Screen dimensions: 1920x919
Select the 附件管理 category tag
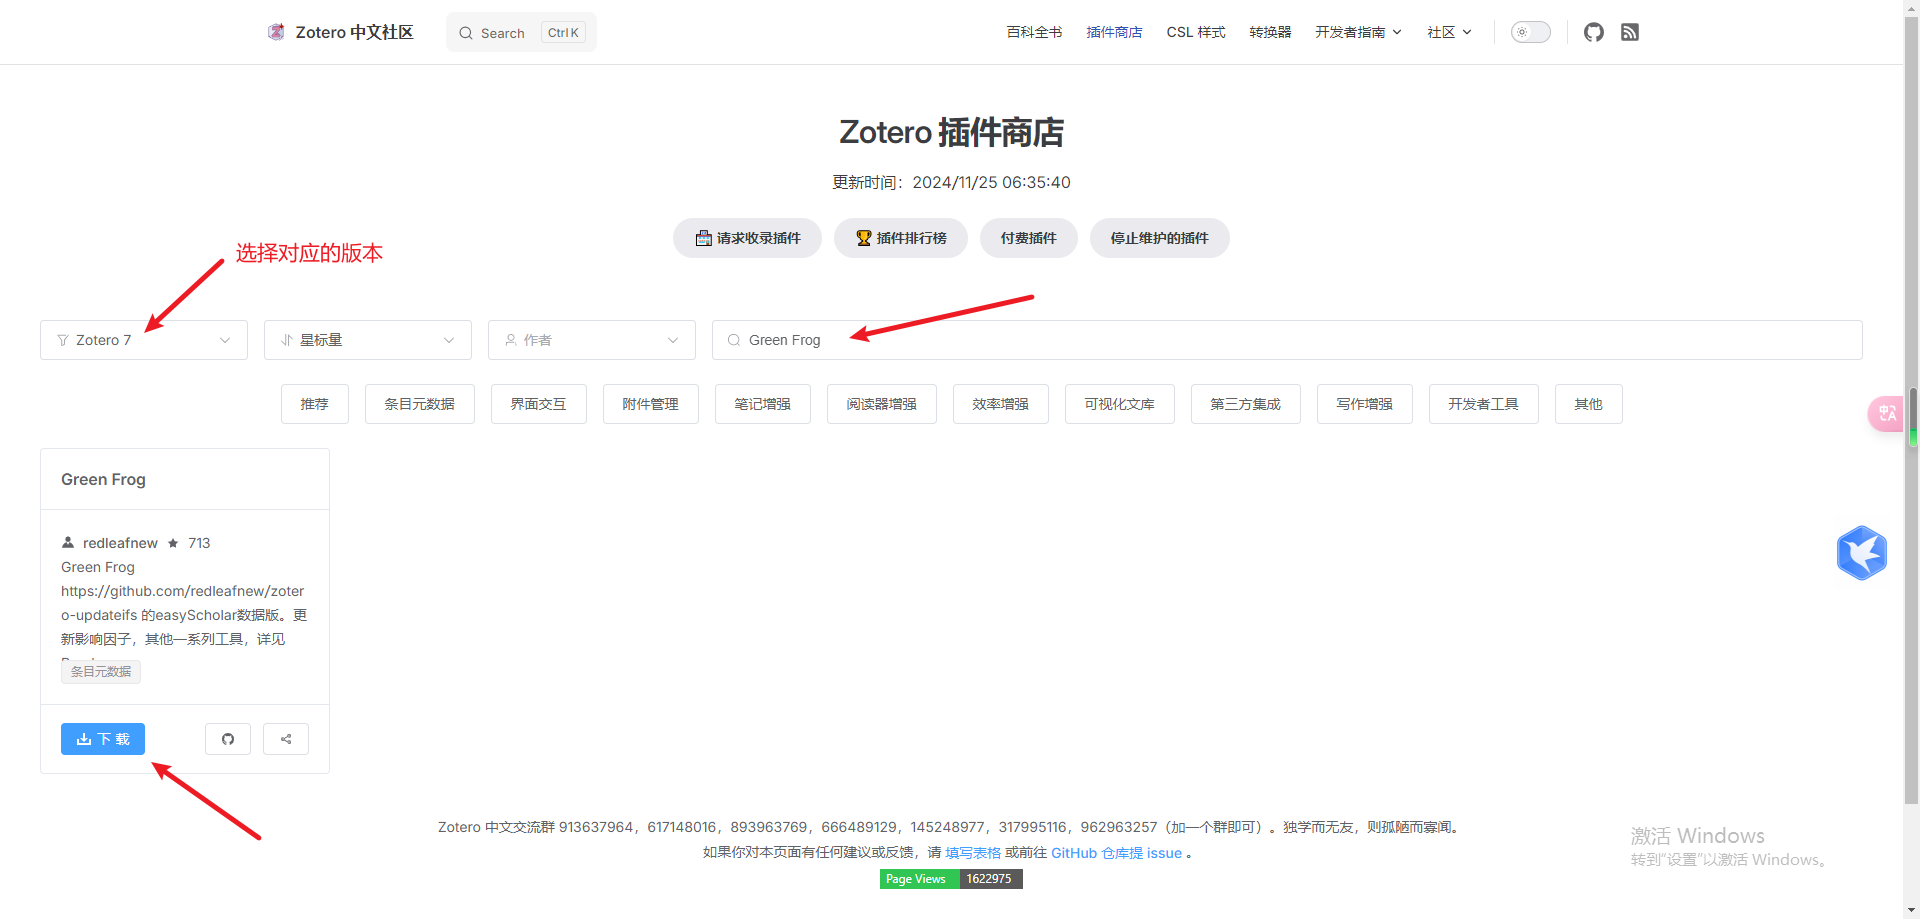tap(651, 404)
